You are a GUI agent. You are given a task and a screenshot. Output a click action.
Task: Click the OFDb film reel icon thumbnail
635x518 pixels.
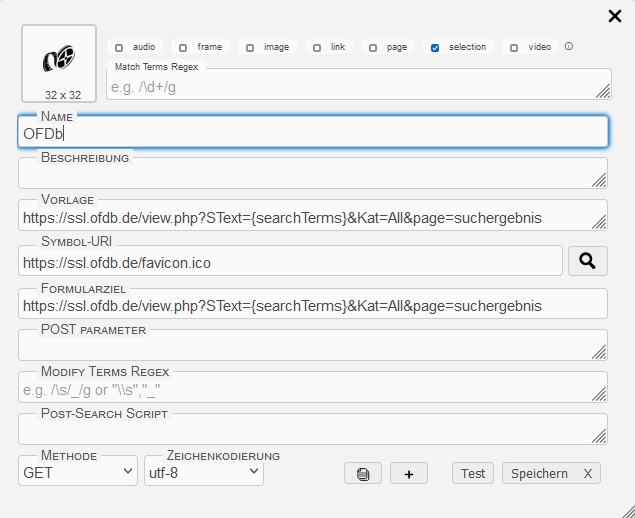click(59, 60)
